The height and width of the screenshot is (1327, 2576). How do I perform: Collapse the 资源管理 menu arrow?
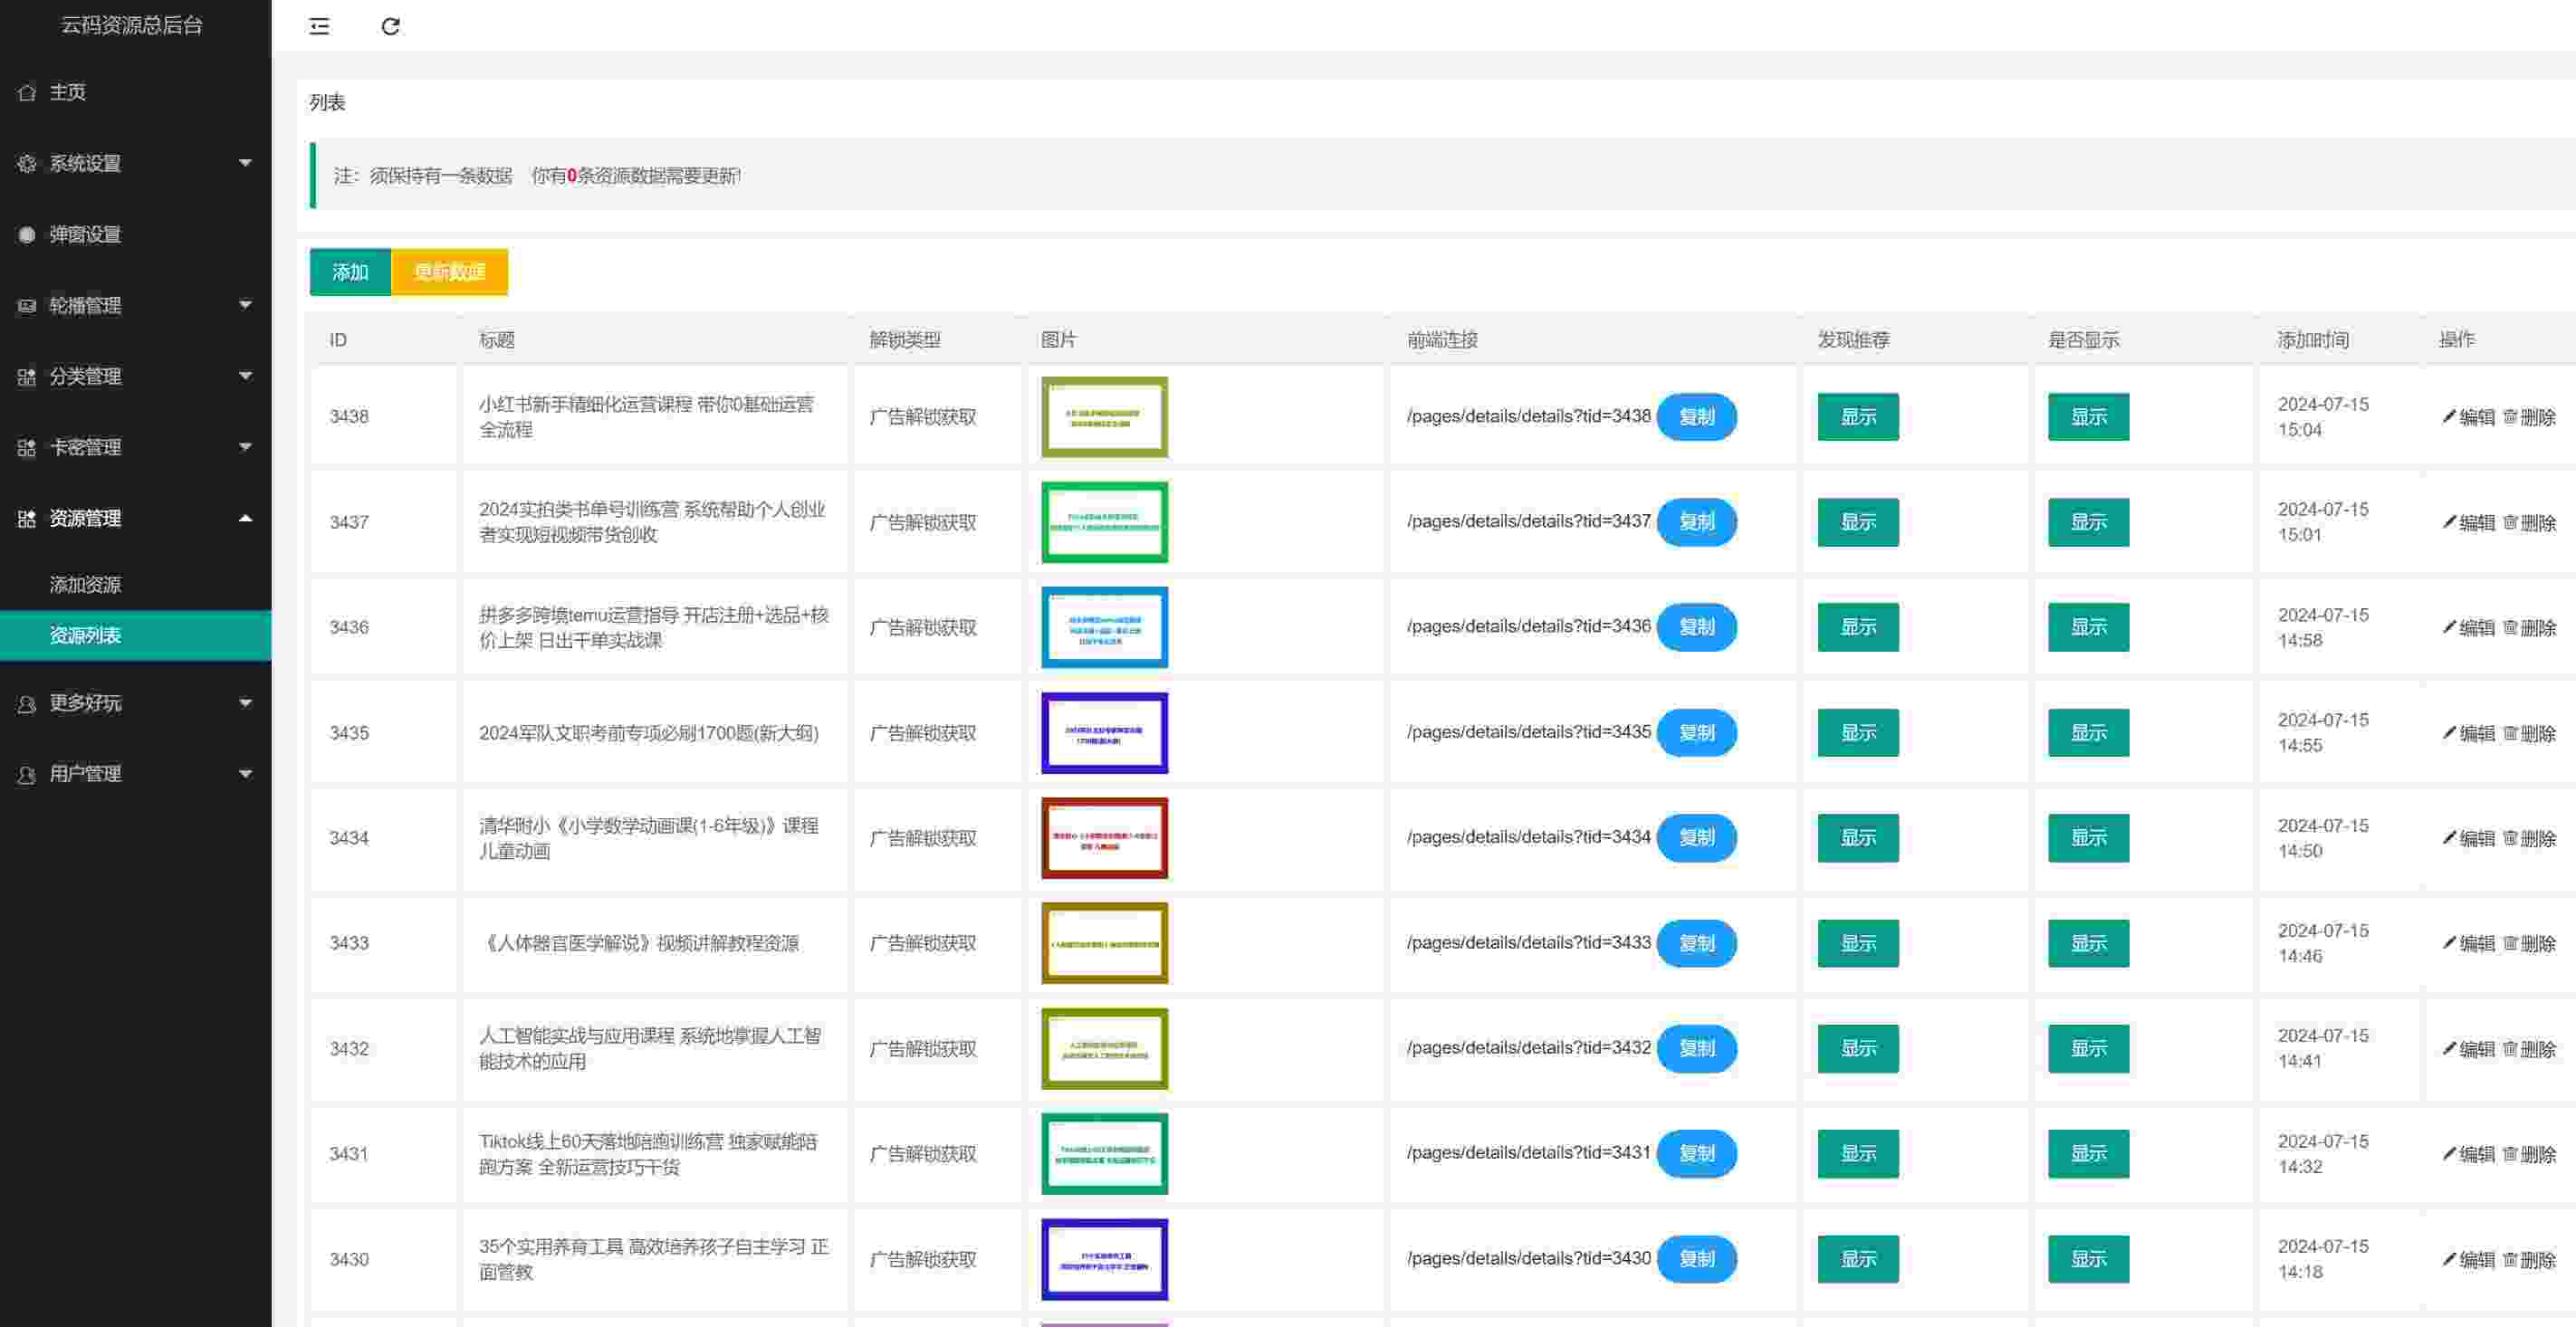(245, 518)
